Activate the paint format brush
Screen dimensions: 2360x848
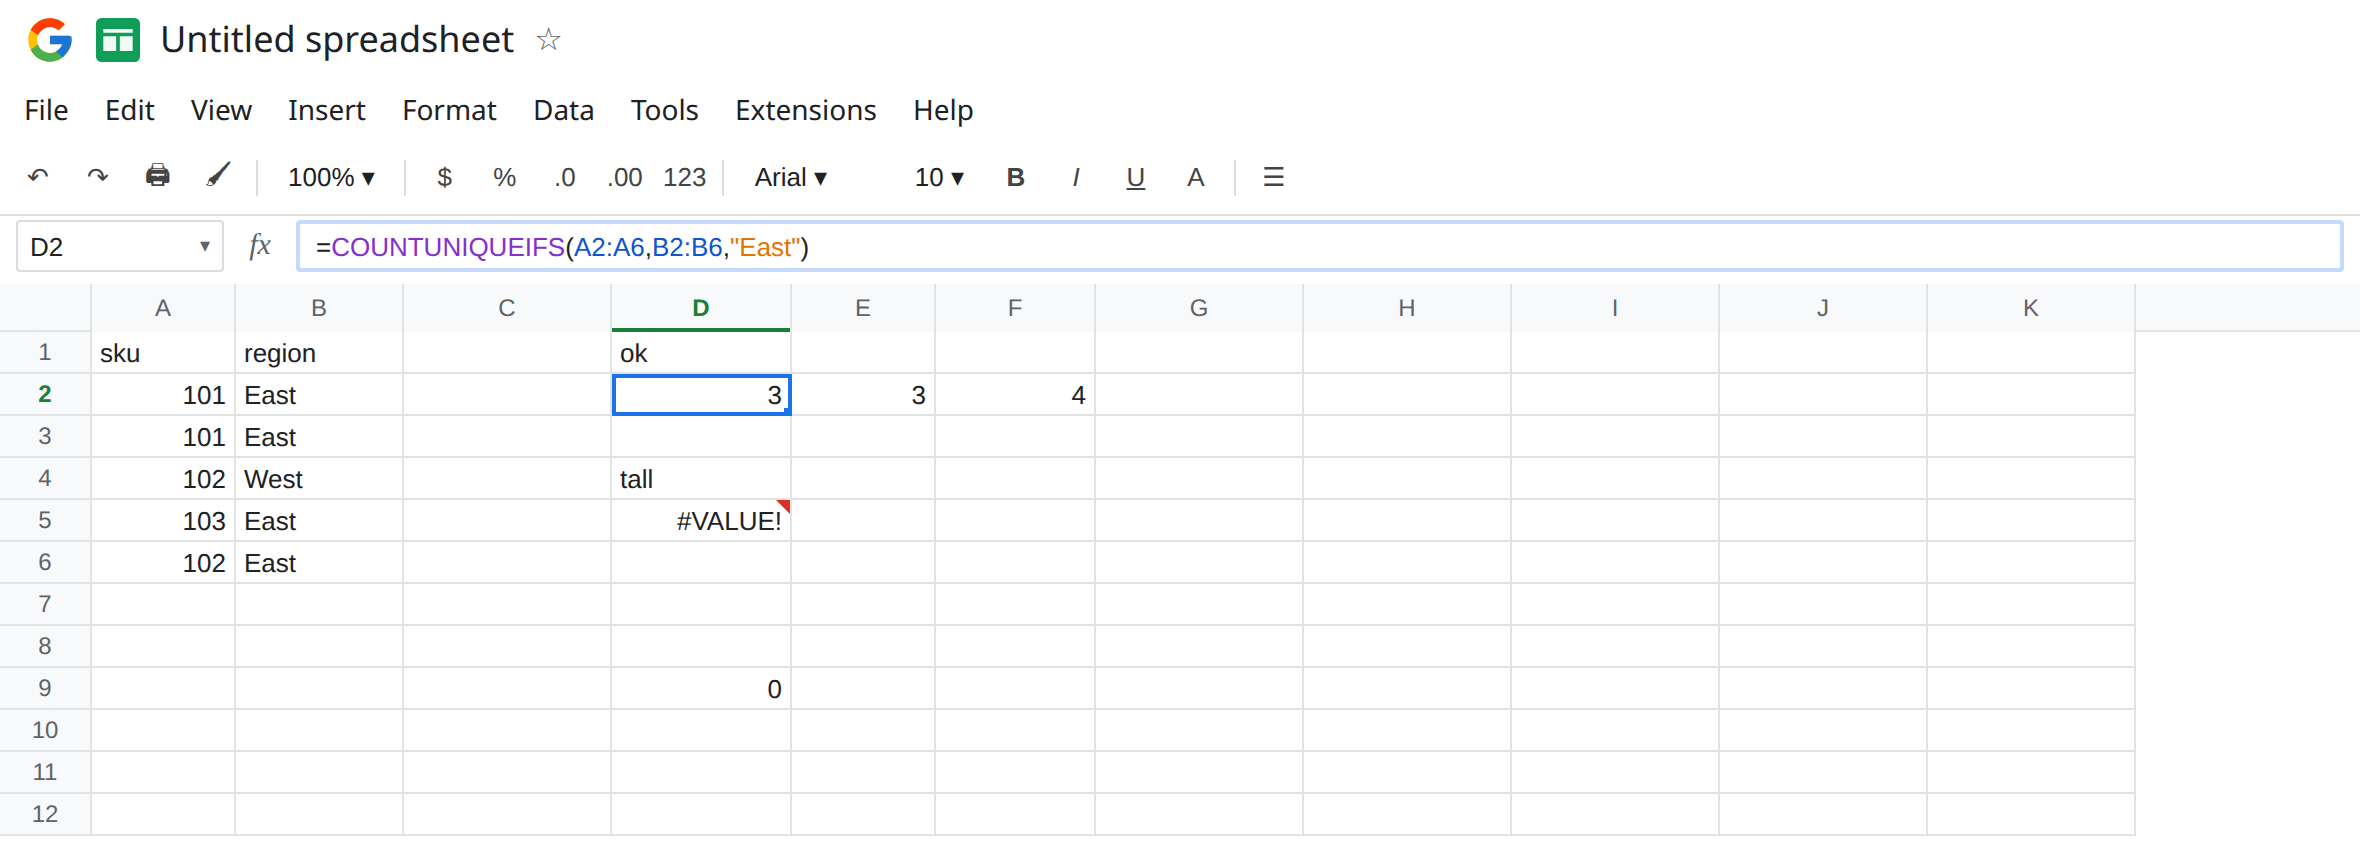coord(218,176)
